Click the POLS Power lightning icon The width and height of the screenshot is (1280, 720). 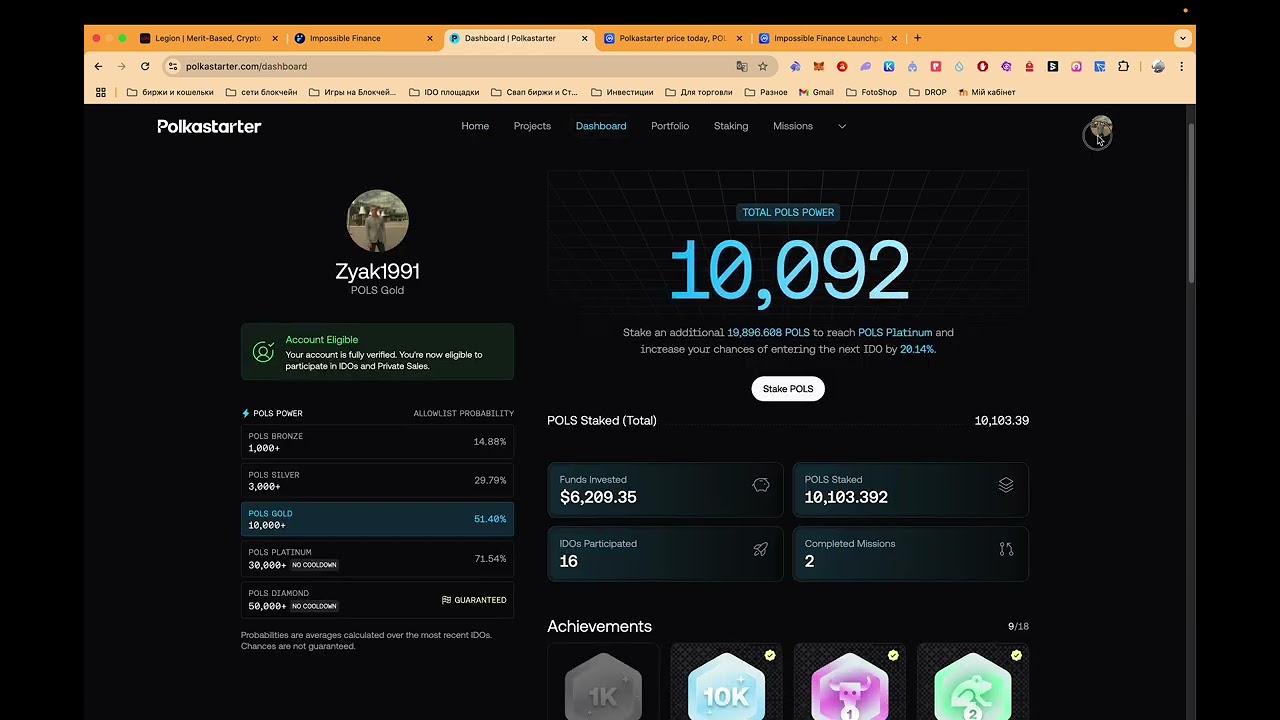(246, 413)
